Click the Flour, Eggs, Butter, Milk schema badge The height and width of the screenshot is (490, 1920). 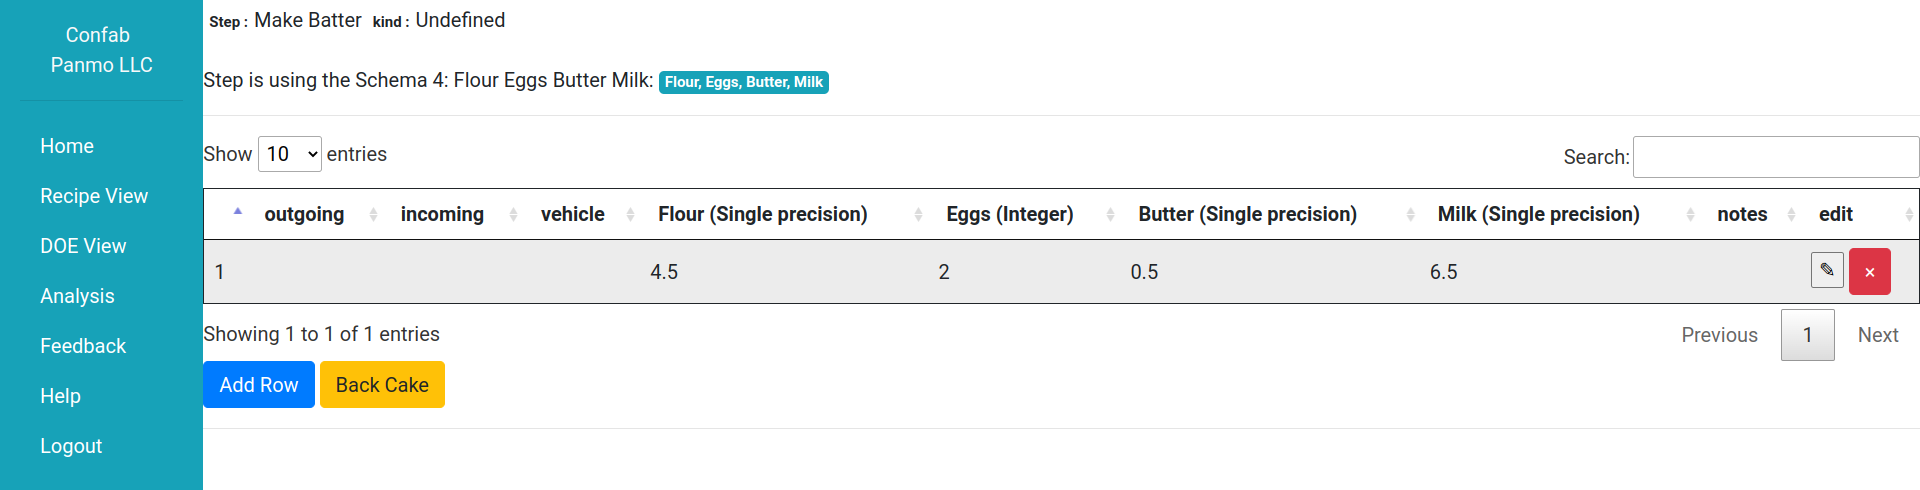(744, 82)
